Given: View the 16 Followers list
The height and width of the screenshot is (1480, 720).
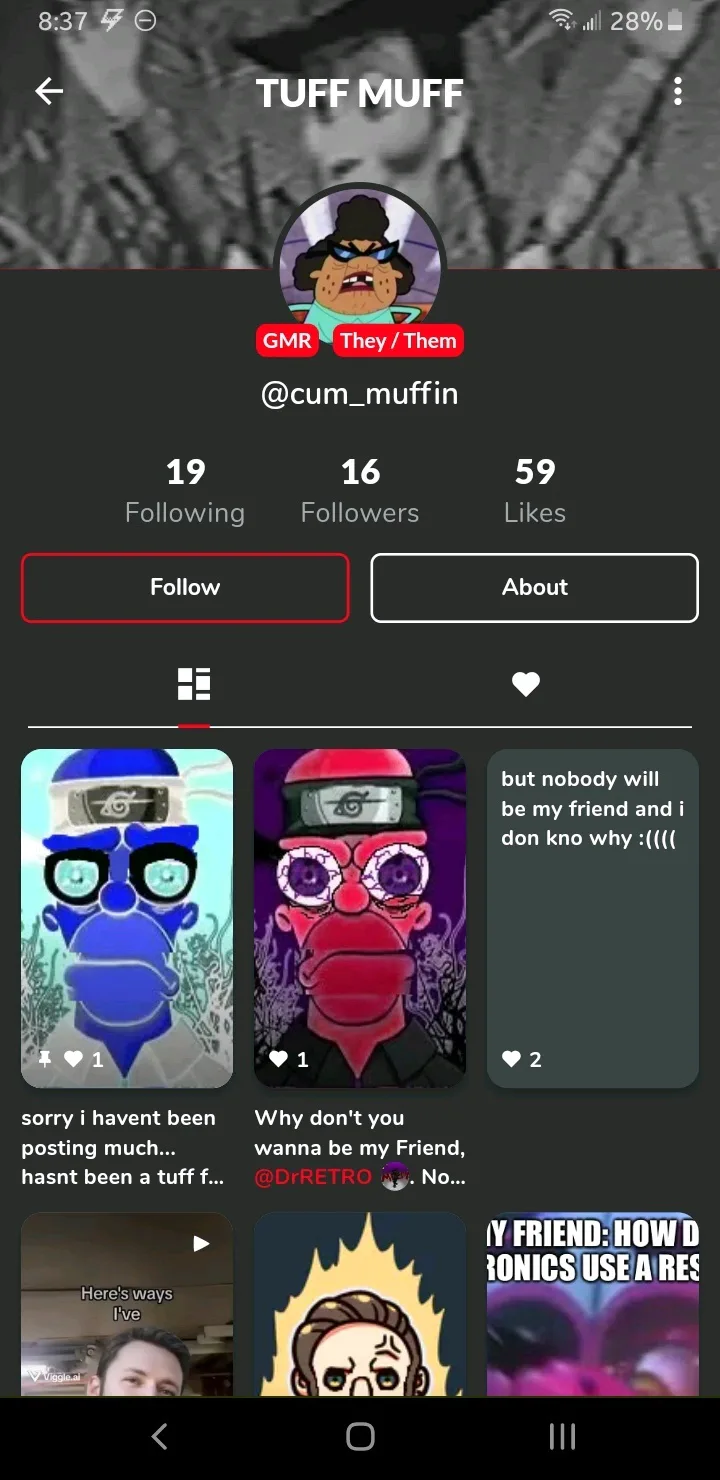Looking at the screenshot, I should tap(360, 490).
